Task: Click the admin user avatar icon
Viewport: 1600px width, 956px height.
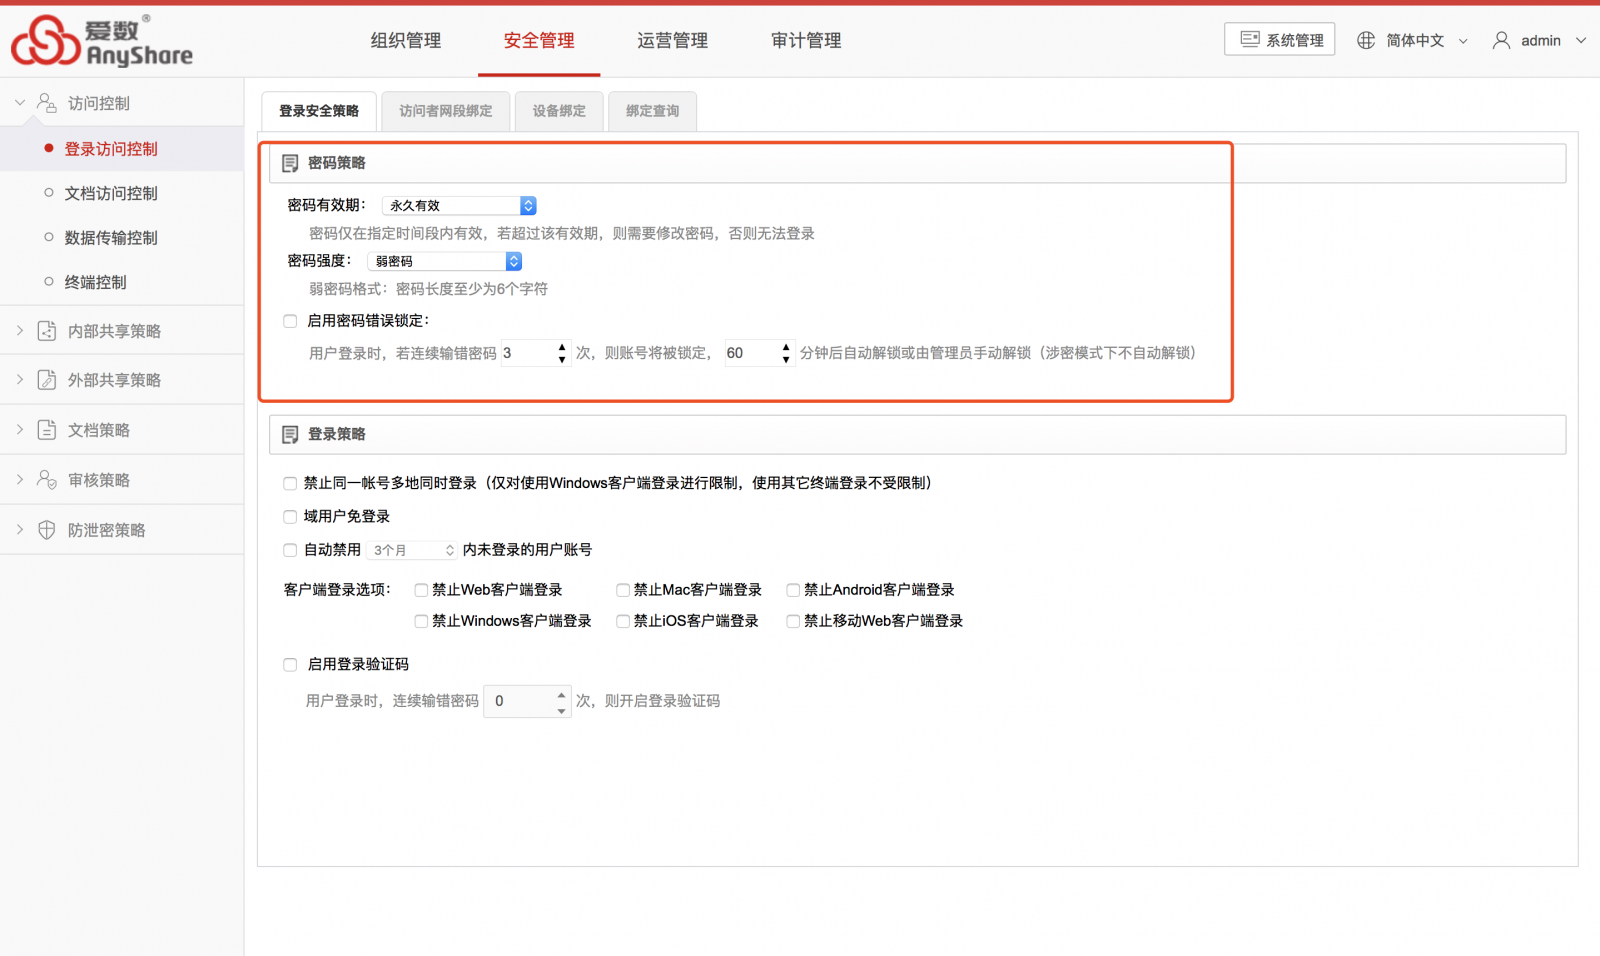Action: tap(1501, 40)
